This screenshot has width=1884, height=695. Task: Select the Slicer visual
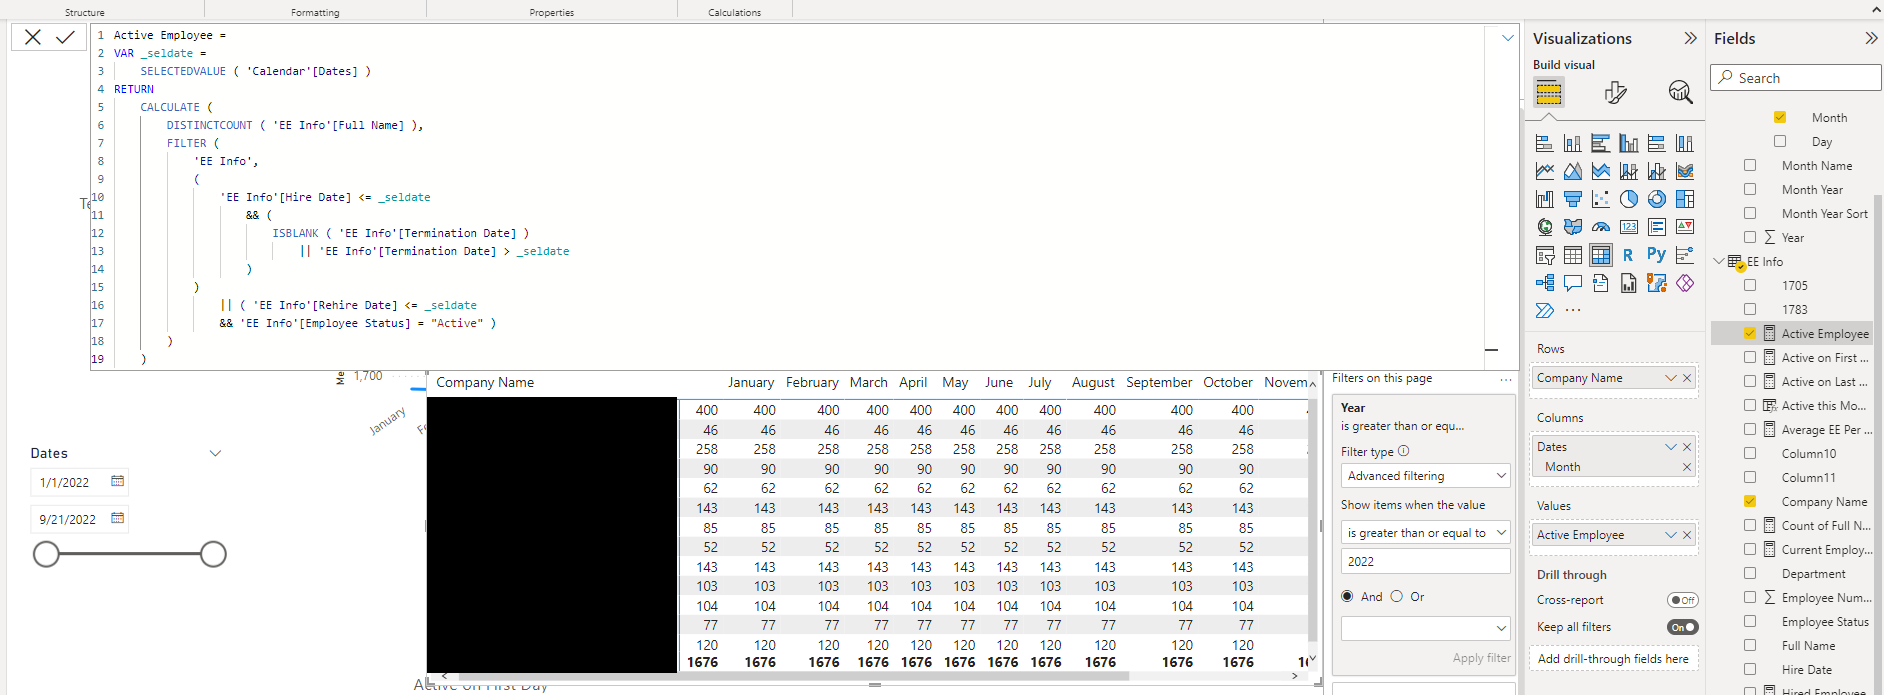click(1545, 255)
